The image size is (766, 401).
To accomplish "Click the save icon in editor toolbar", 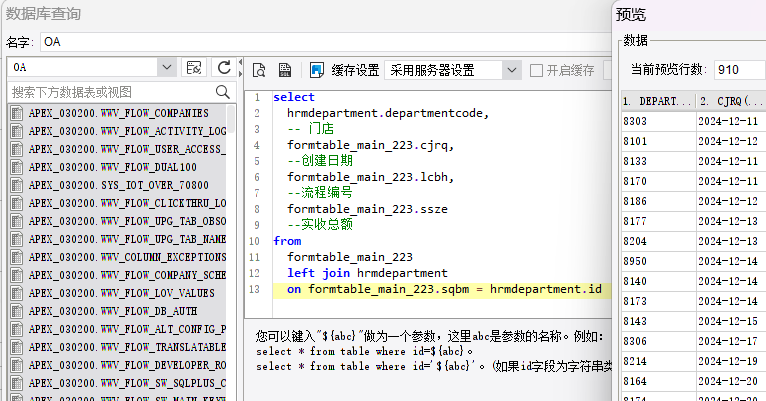I will (x=285, y=70).
